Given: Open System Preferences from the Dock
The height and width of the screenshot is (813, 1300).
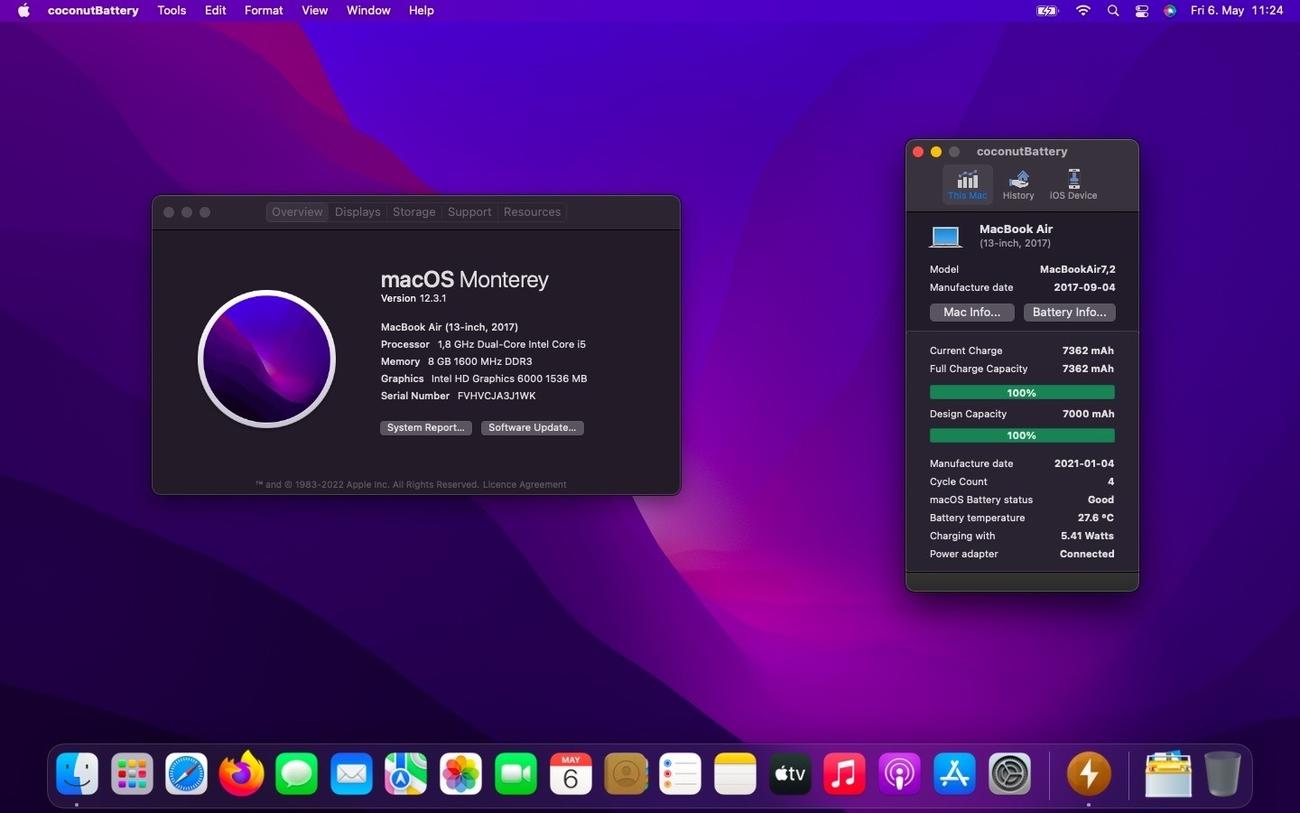Looking at the screenshot, I should [x=1009, y=774].
